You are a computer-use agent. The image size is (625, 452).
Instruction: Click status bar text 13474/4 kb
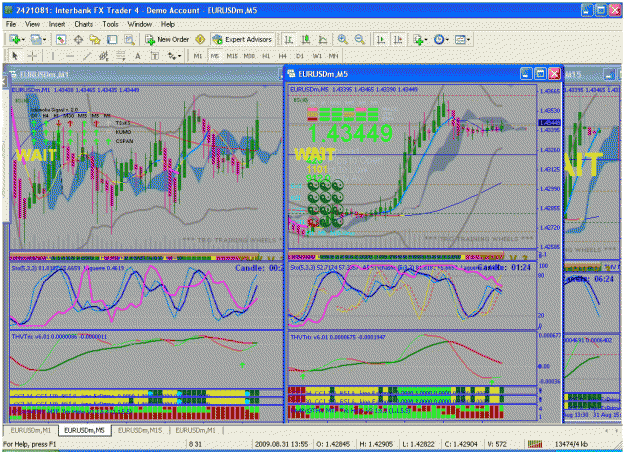[571, 444]
